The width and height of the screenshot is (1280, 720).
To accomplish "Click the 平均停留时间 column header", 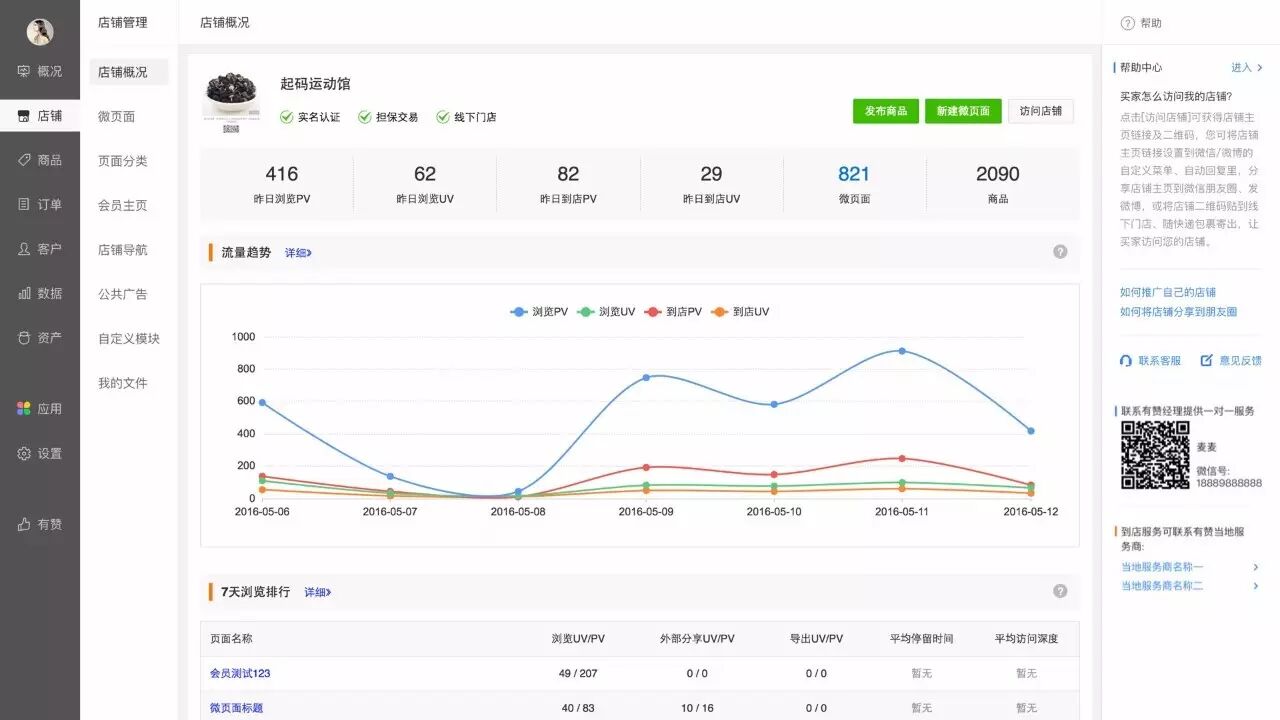I will click(921, 639).
